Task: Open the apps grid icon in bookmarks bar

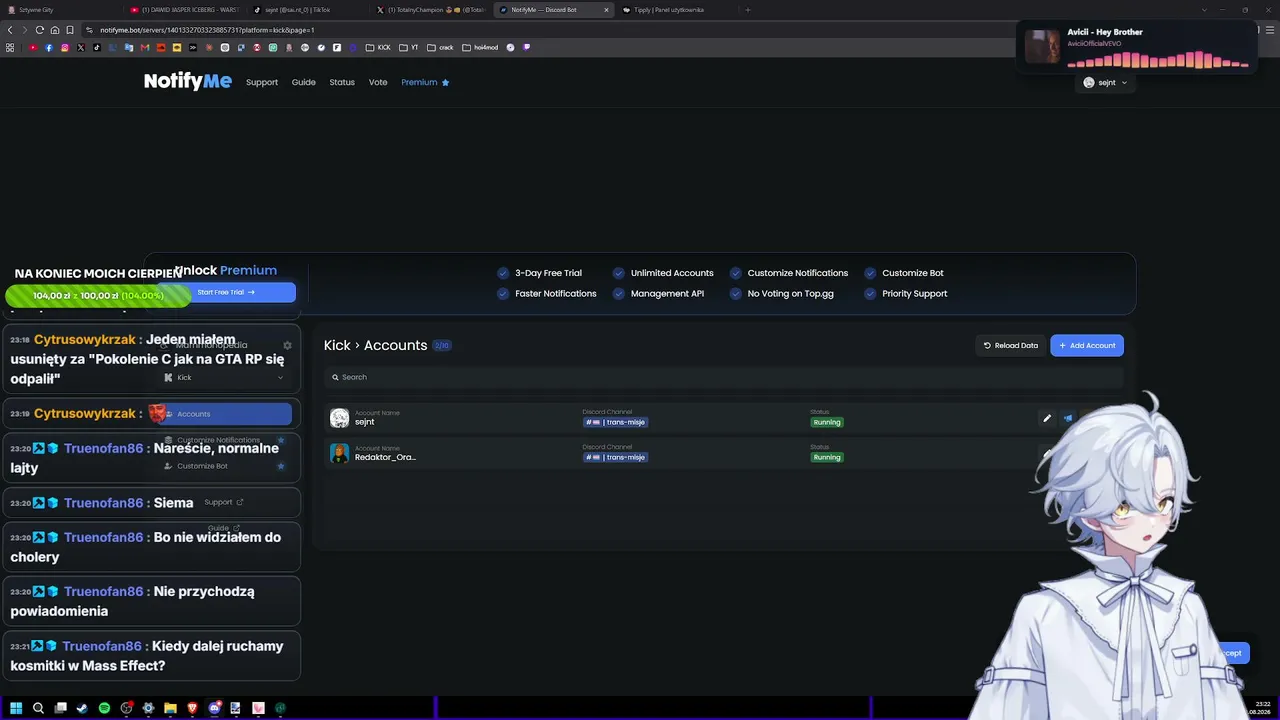Action: [10, 47]
